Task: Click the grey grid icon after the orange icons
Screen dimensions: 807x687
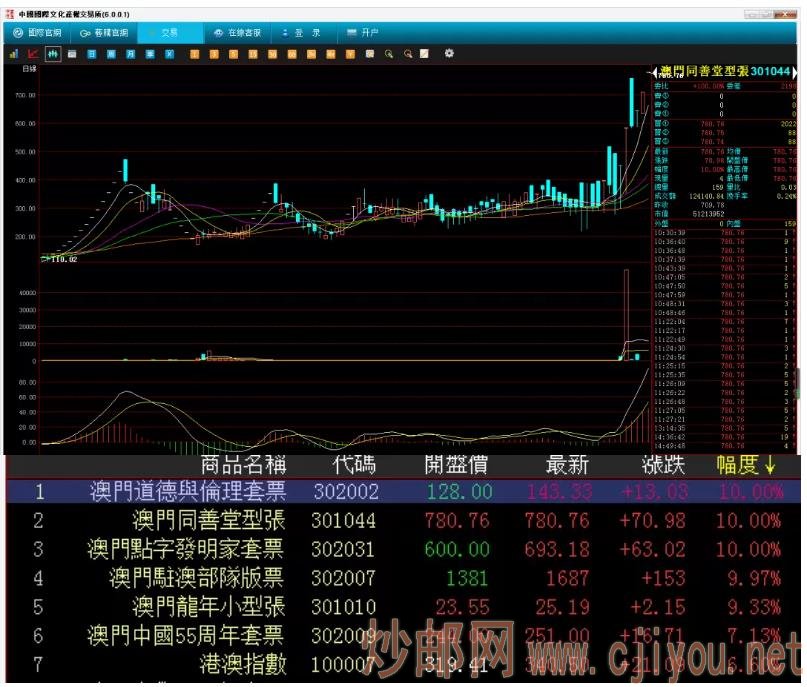Action: pyautogui.click(x=370, y=54)
